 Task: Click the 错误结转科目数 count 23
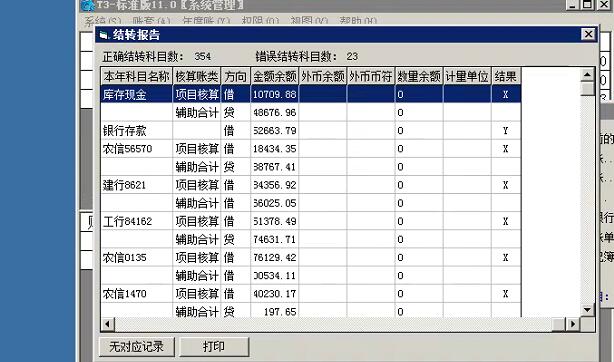pos(352,56)
